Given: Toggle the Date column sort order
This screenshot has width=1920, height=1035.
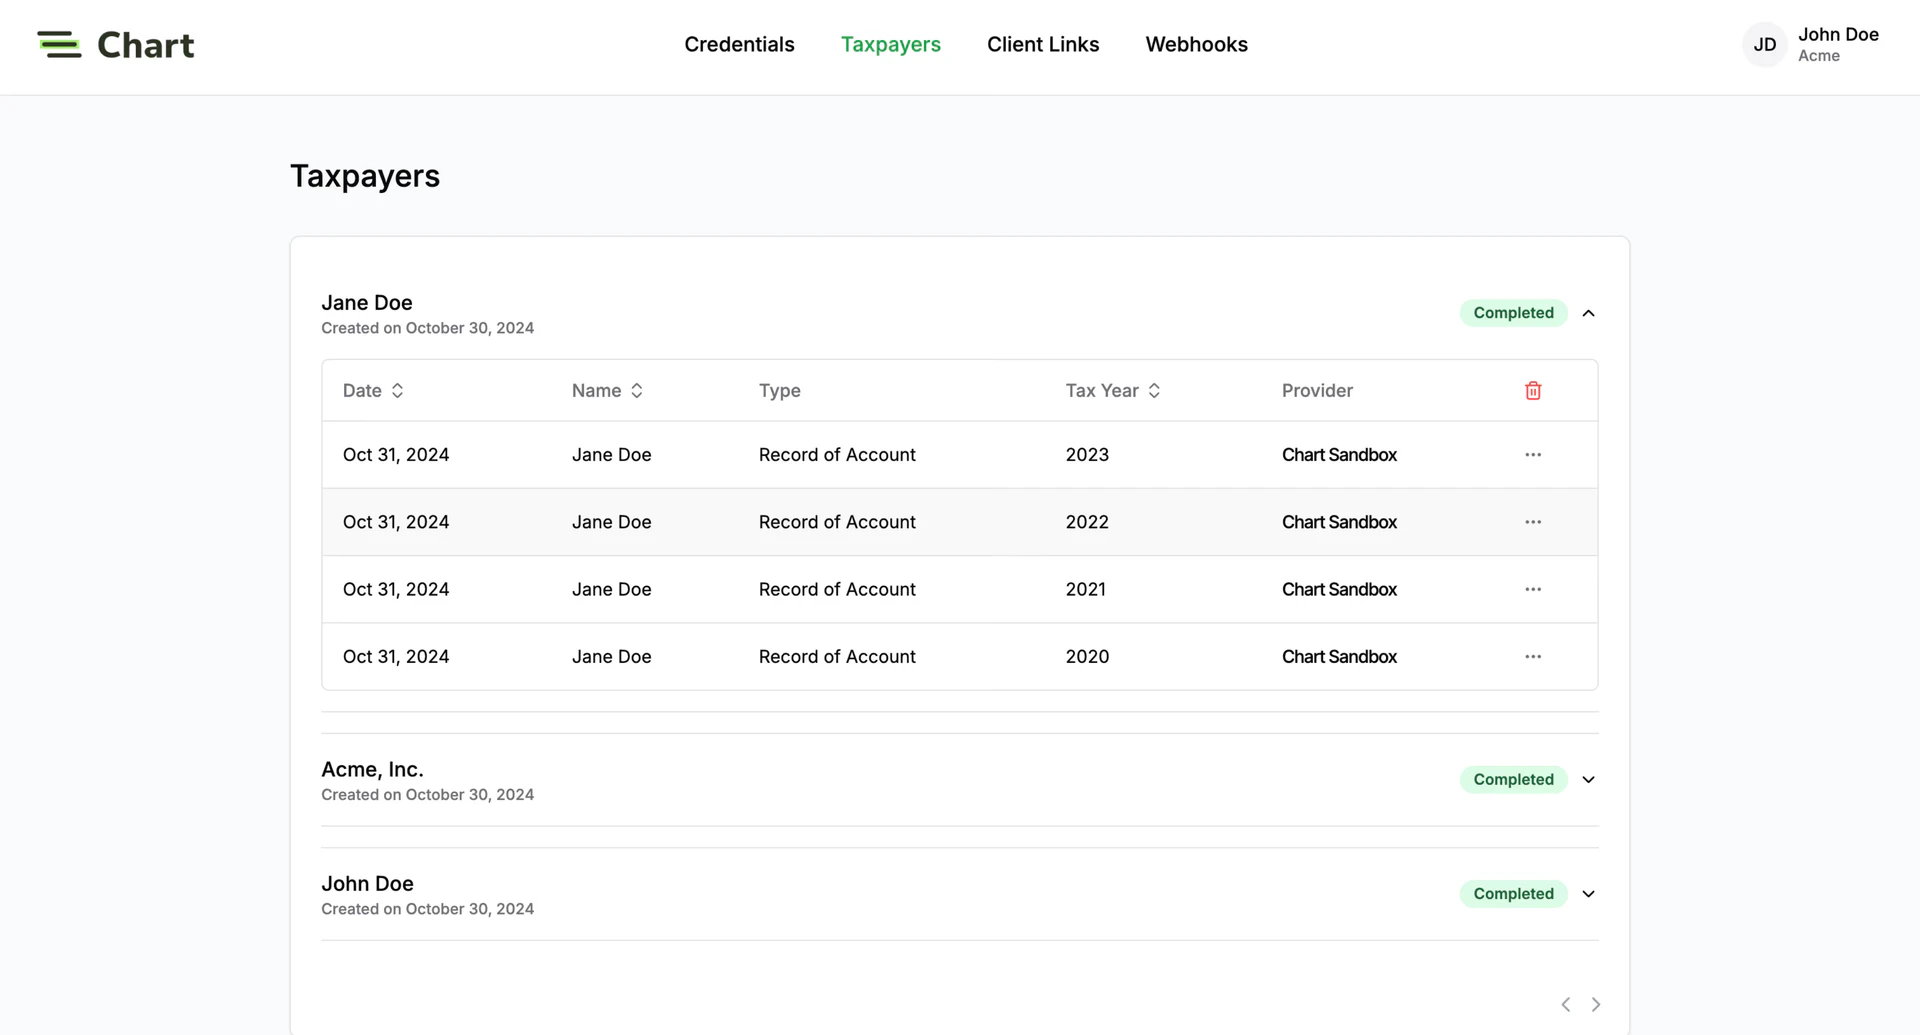Looking at the screenshot, I should 398,390.
